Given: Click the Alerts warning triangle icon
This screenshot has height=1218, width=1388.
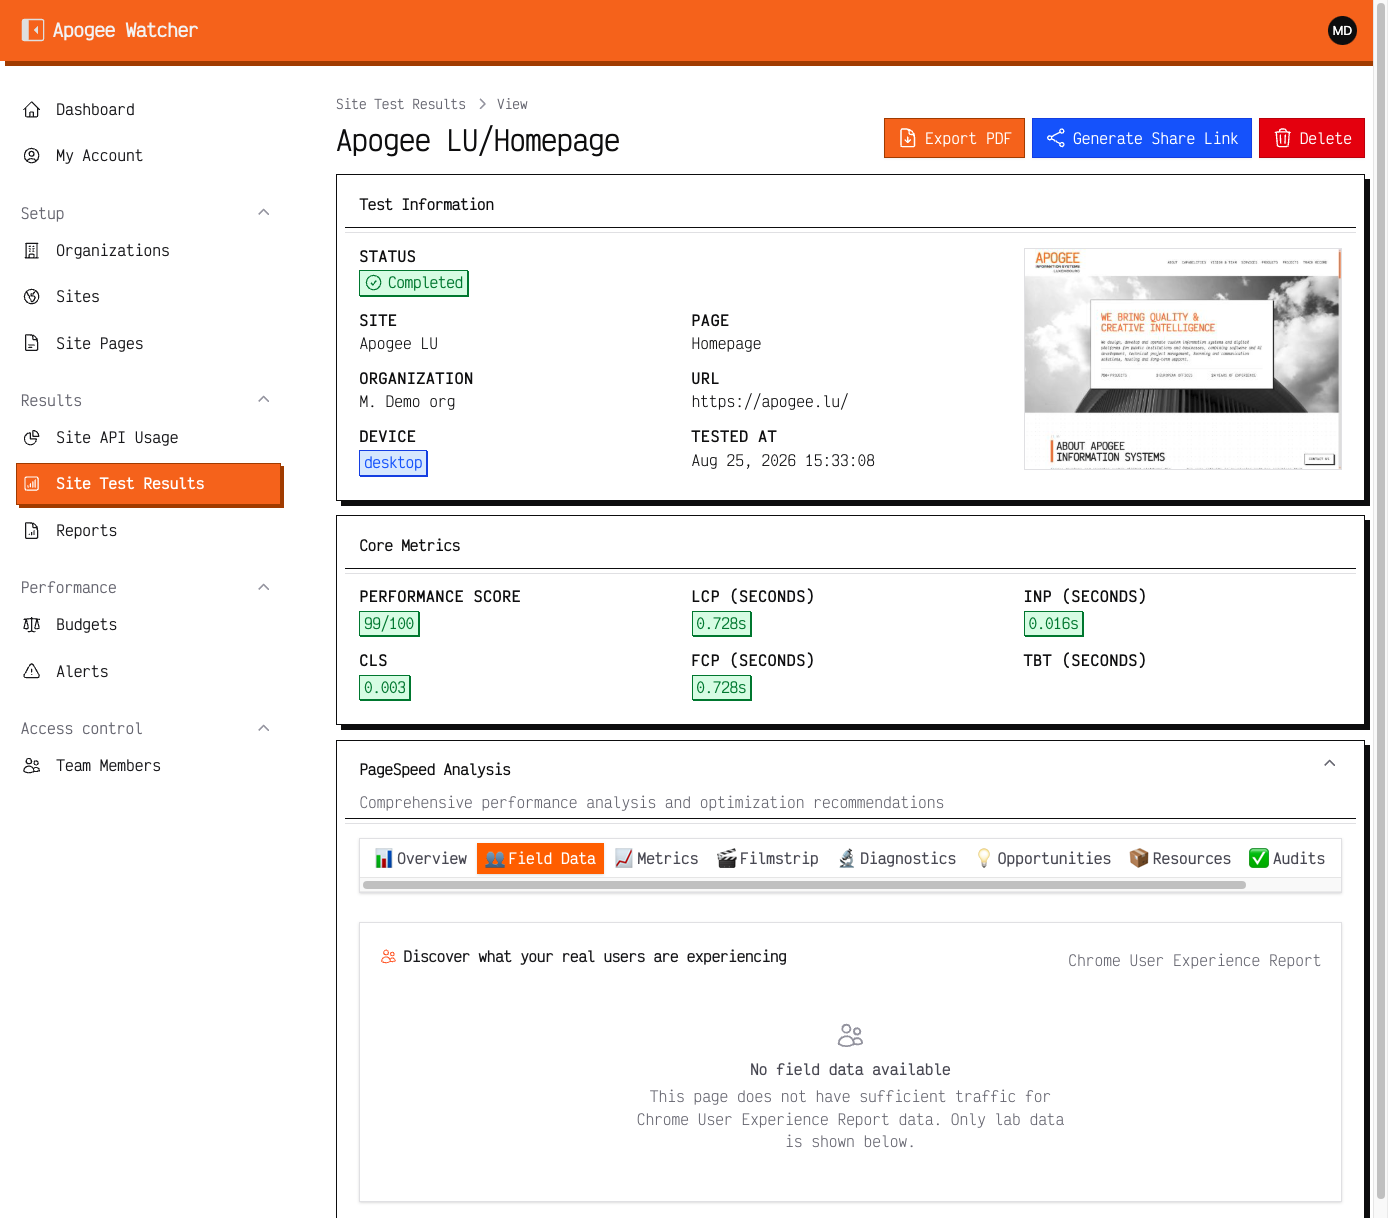Looking at the screenshot, I should click(32, 671).
